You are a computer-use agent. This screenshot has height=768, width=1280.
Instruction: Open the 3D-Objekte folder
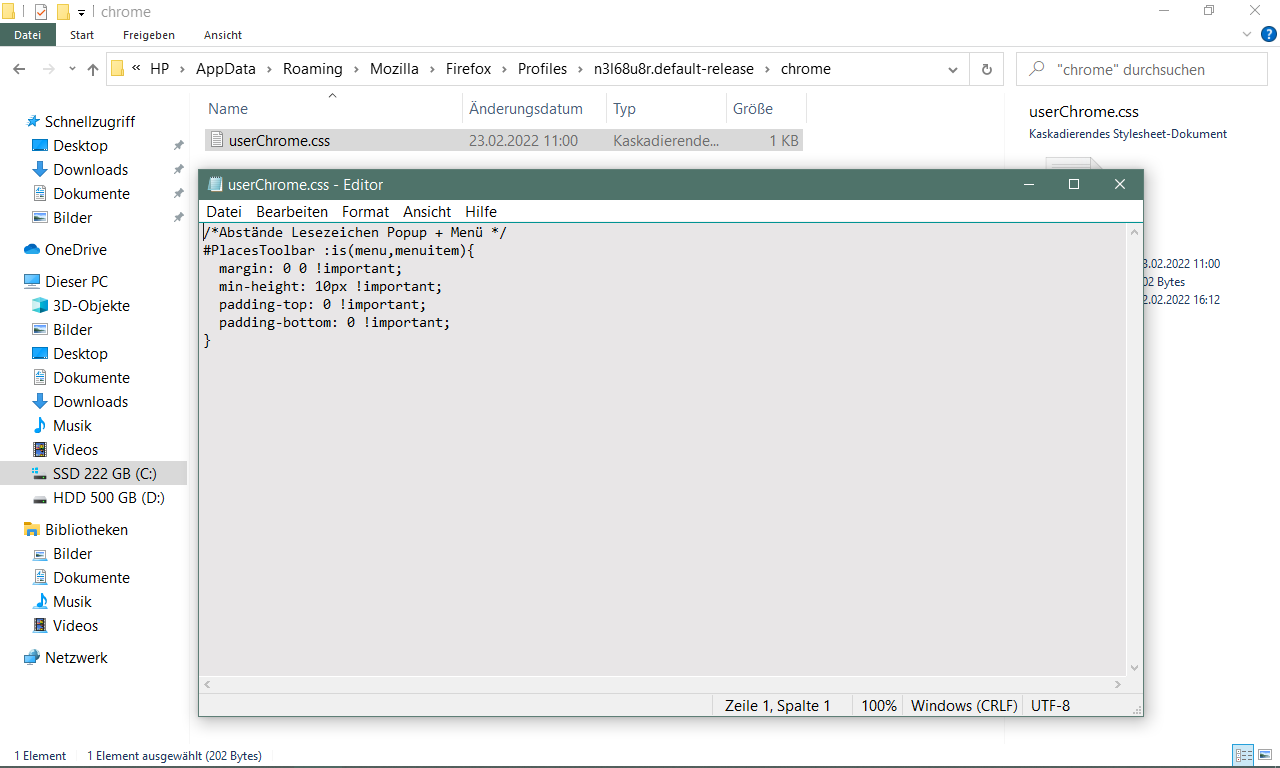coord(91,306)
